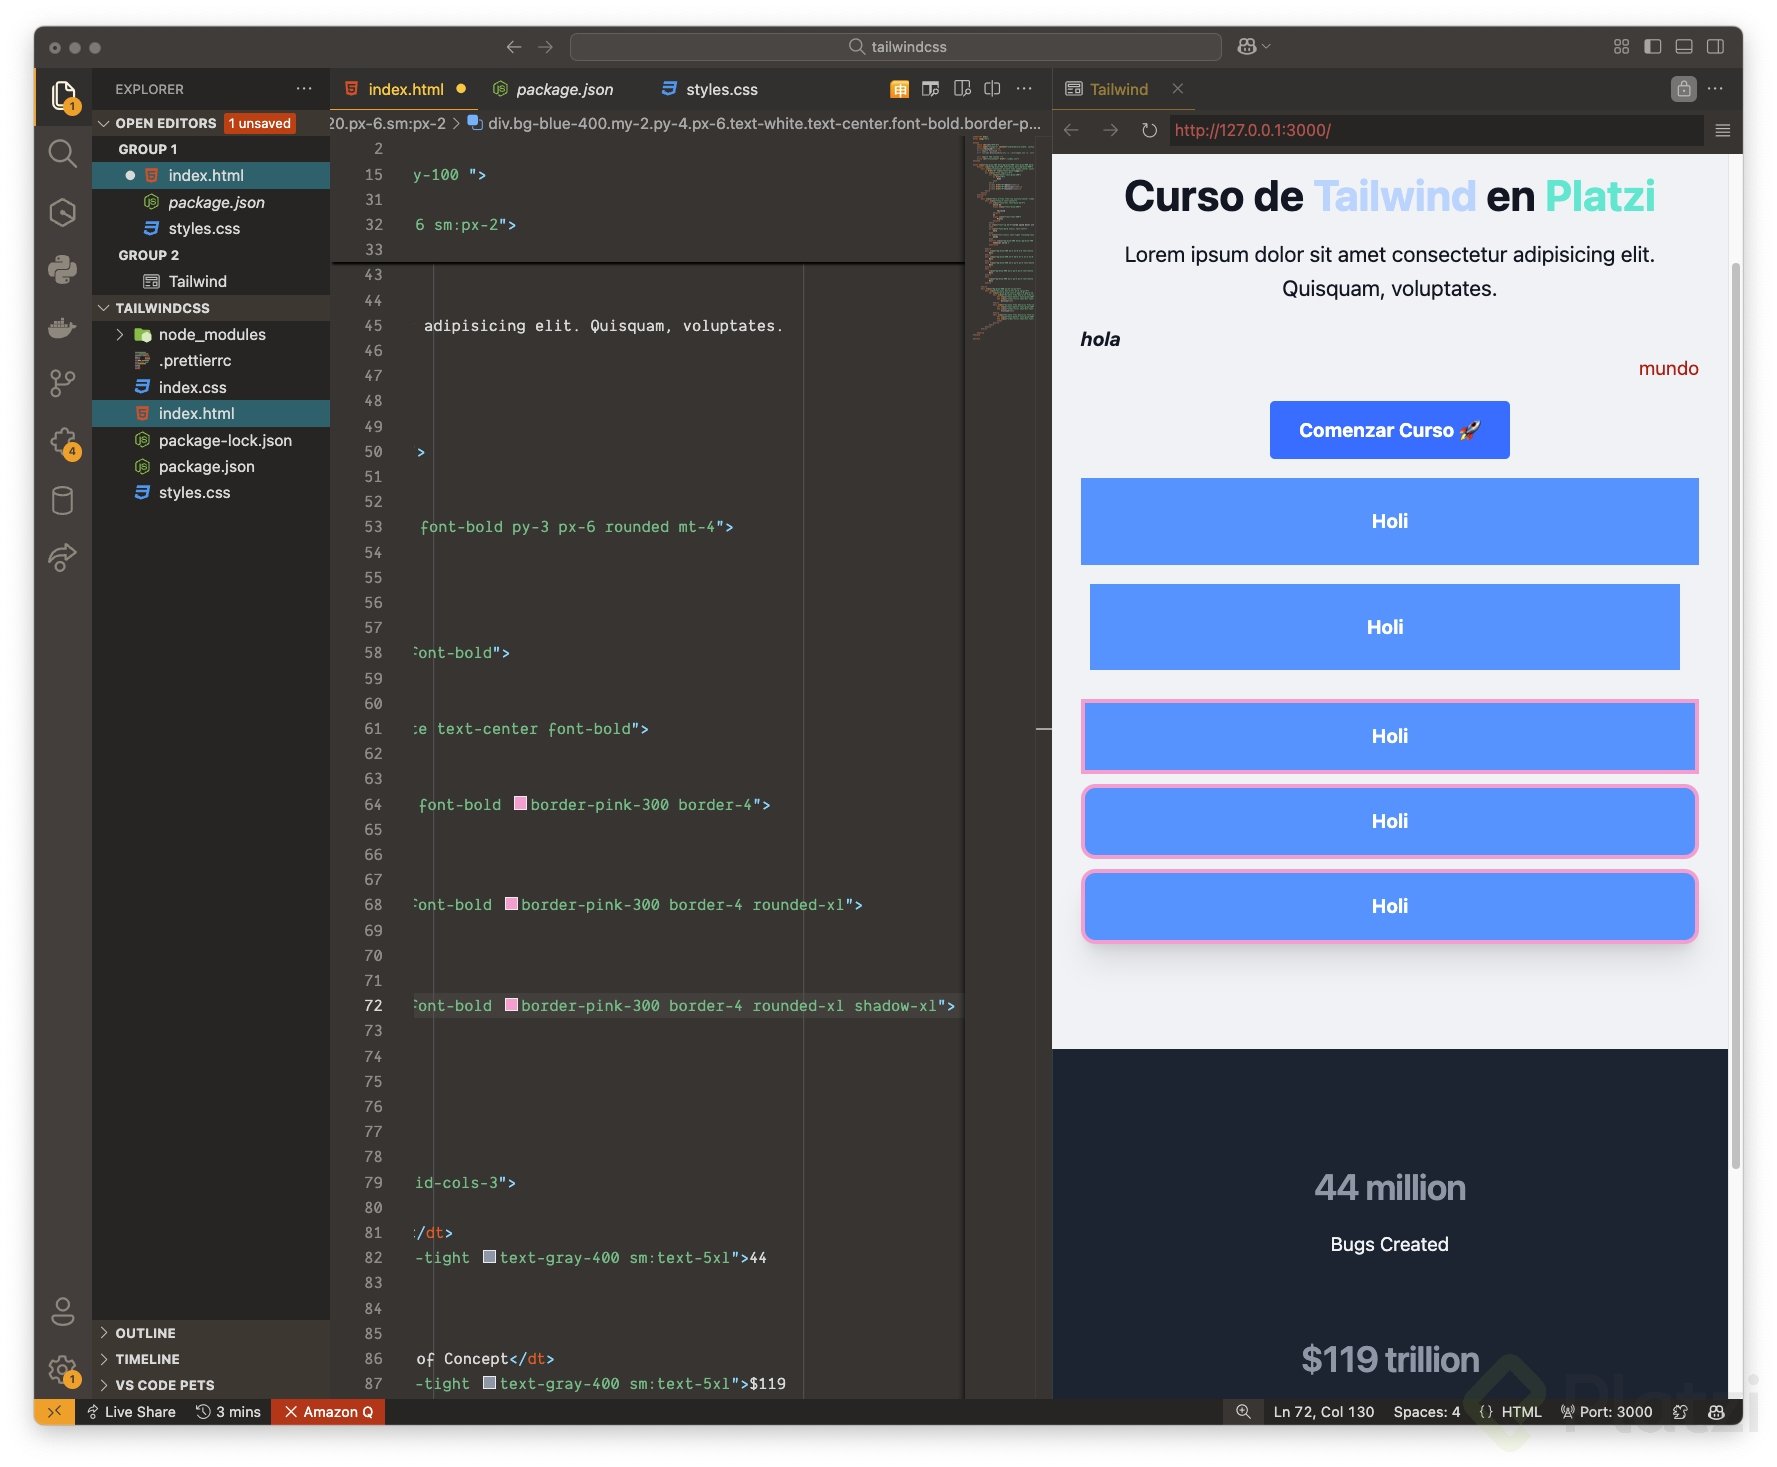Open the Source Control view
The width and height of the screenshot is (1777, 1467).
tap(63, 383)
